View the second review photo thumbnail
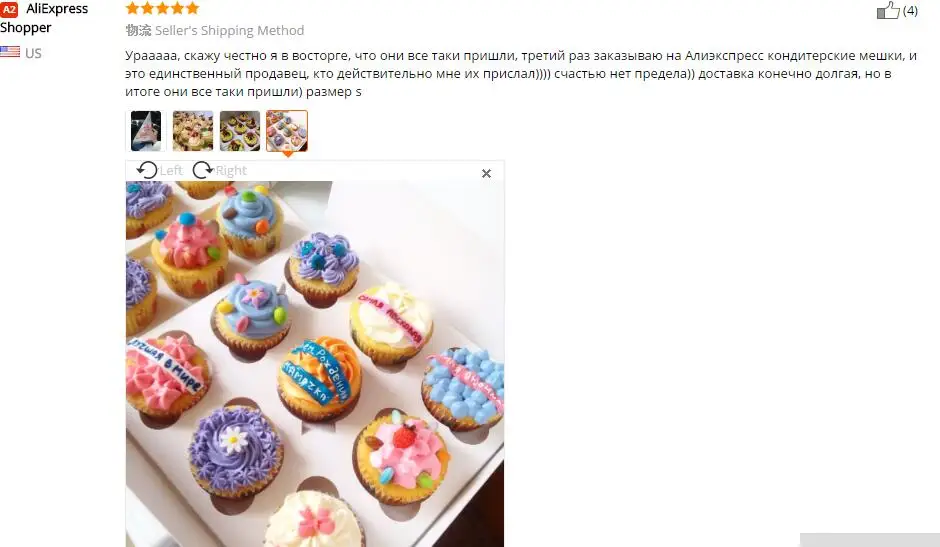Viewport: 940px width, 547px height. pyautogui.click(x=193, y=131)
